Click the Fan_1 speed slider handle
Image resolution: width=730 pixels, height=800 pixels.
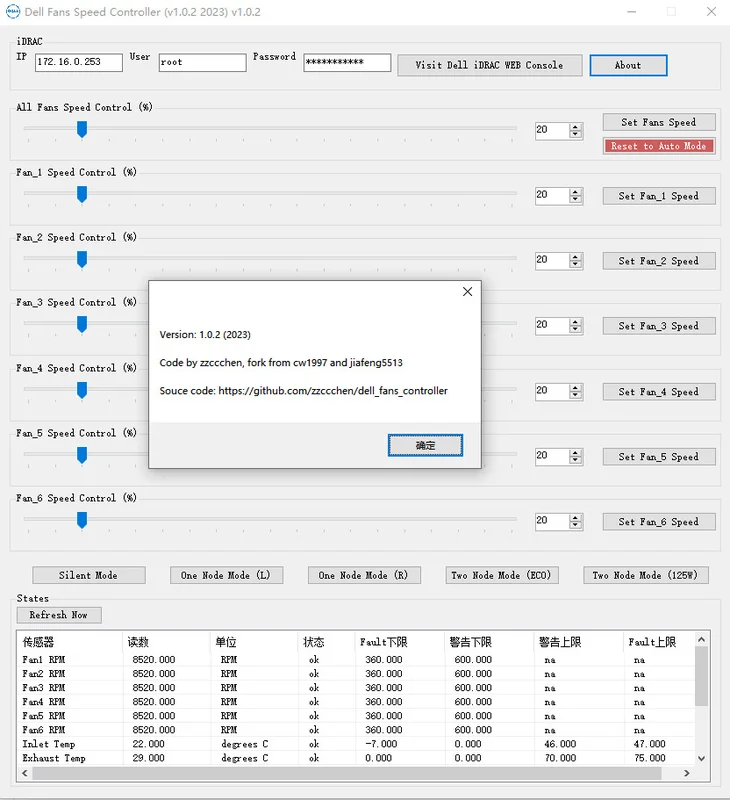(82, 194)
